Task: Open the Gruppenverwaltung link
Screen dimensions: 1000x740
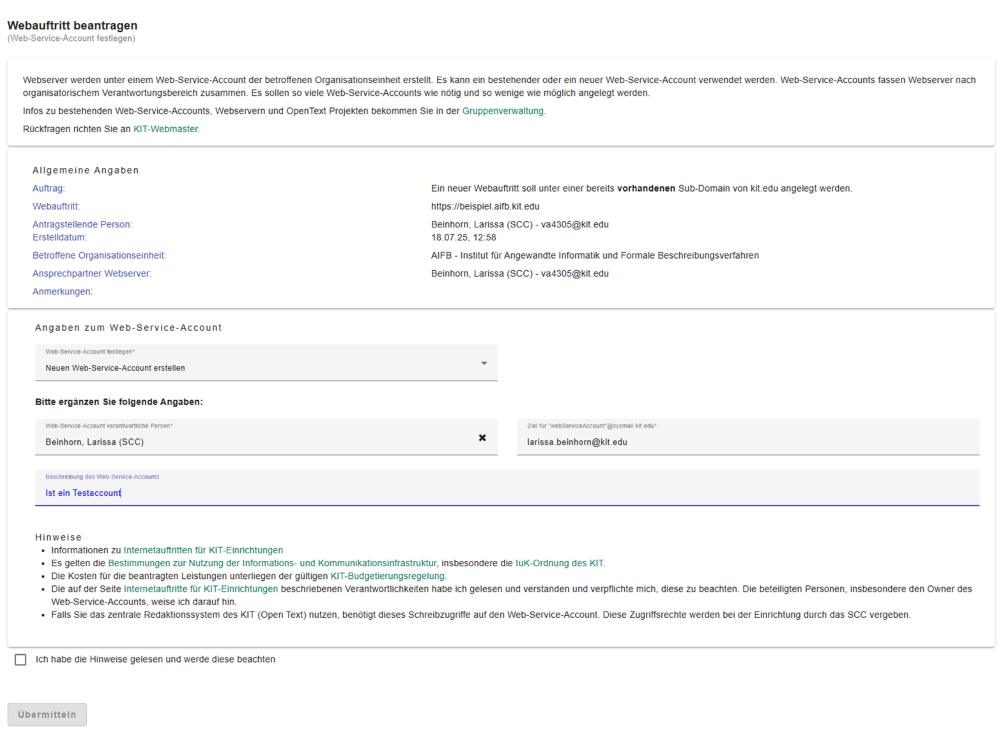Action: coord(503,111)
